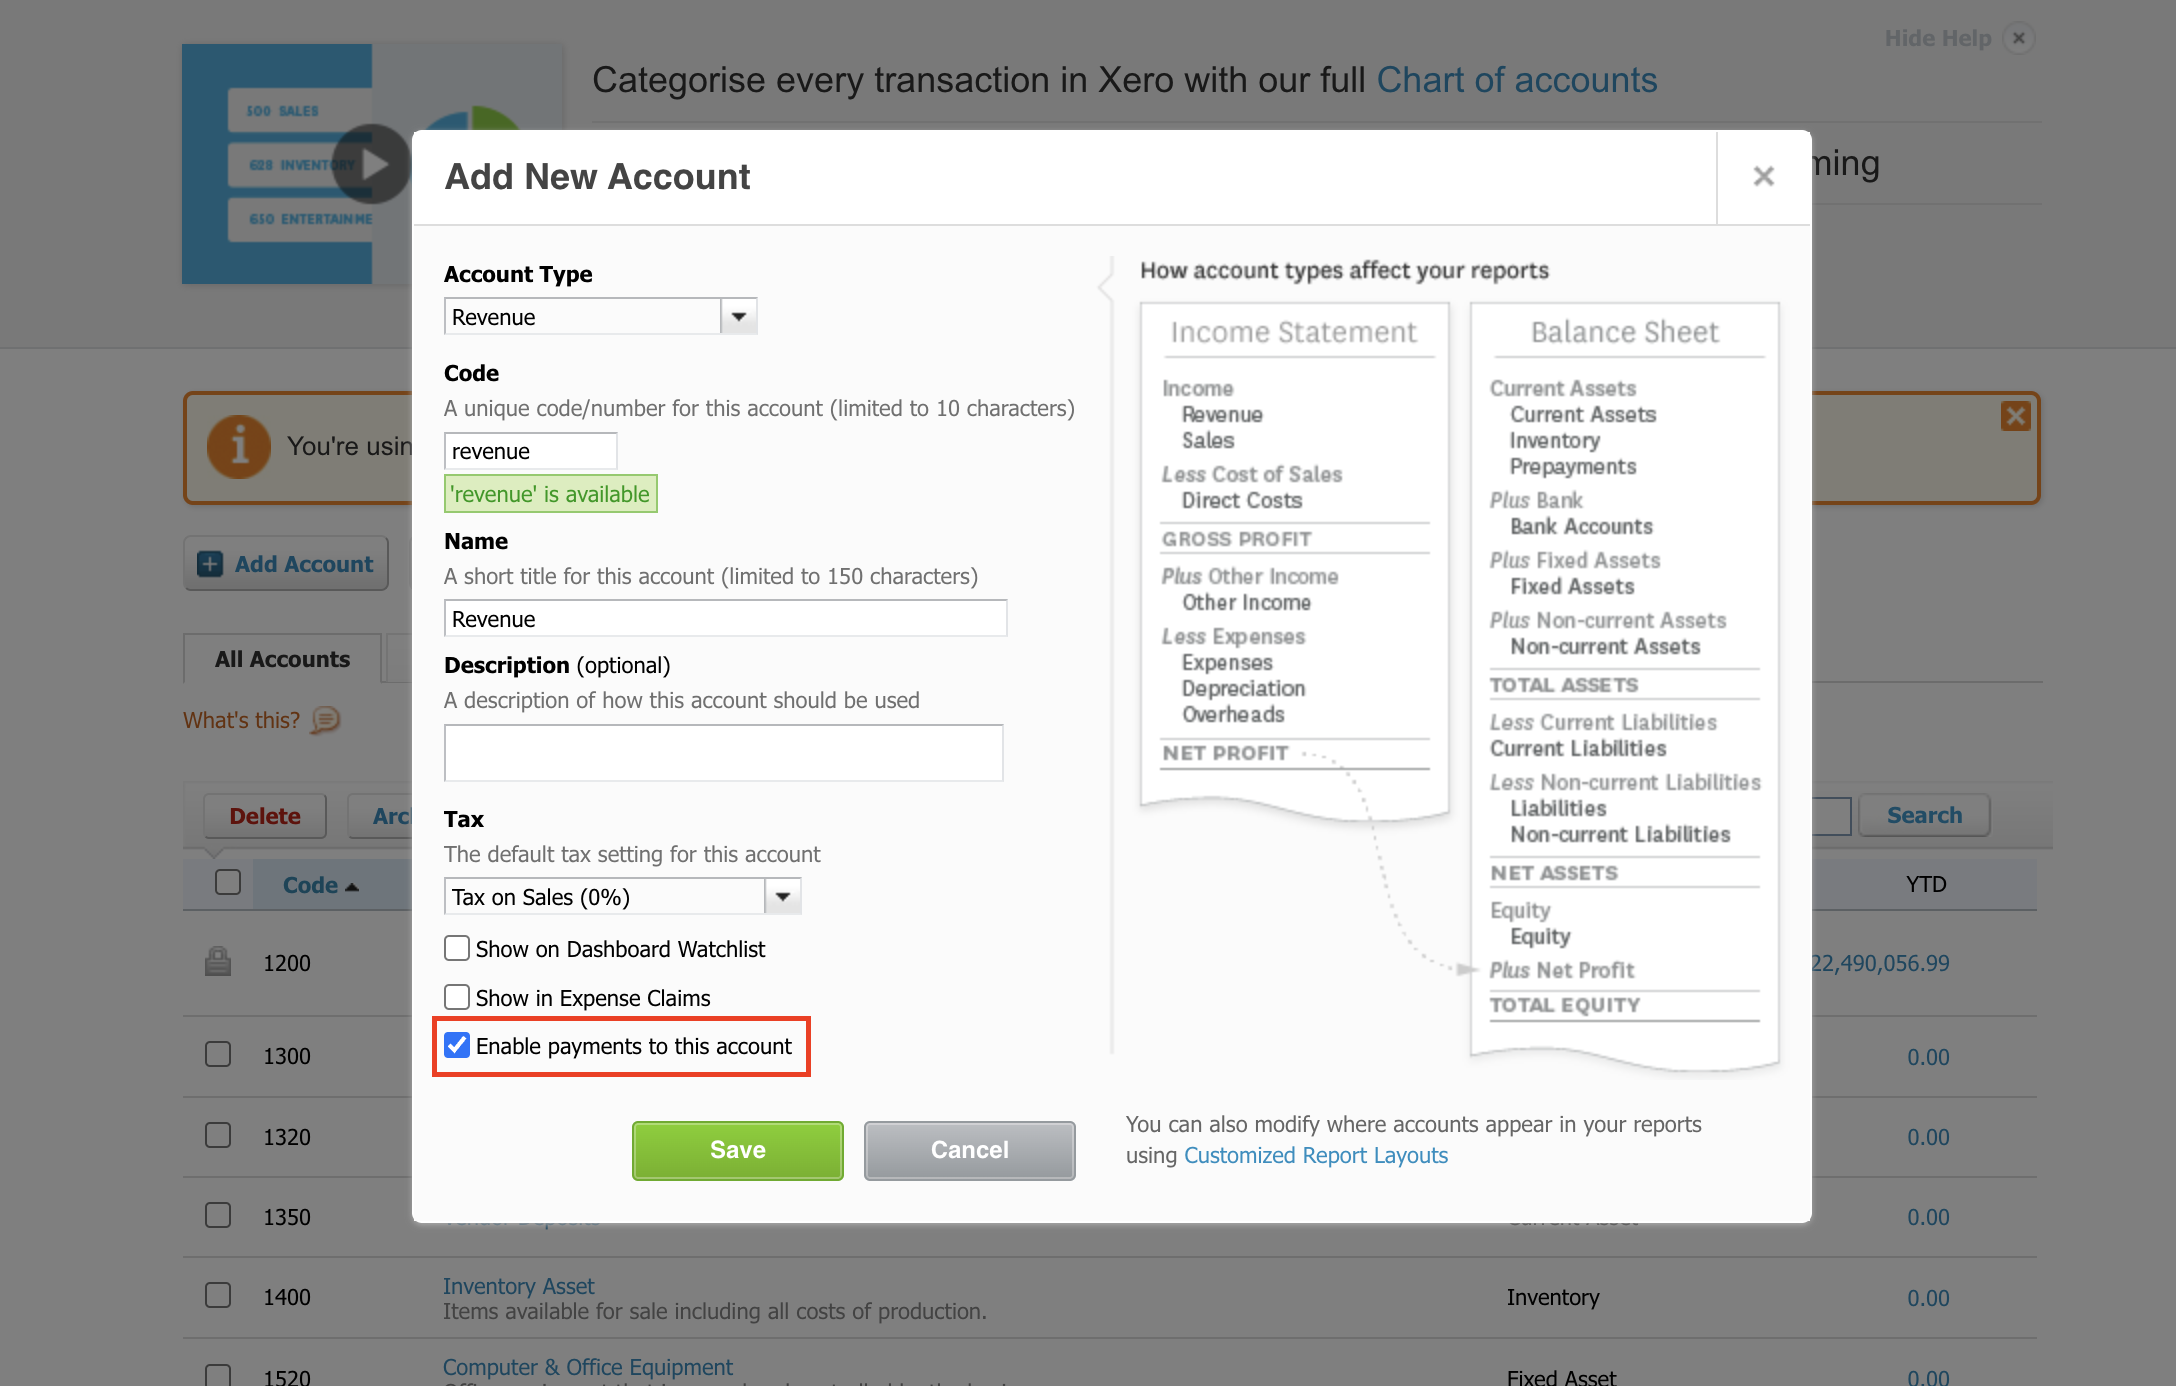The width and height of the screenshot is (2176, 1386).
Task: Open the Chart of accounts help link
Action: [x=1517, y=80]
